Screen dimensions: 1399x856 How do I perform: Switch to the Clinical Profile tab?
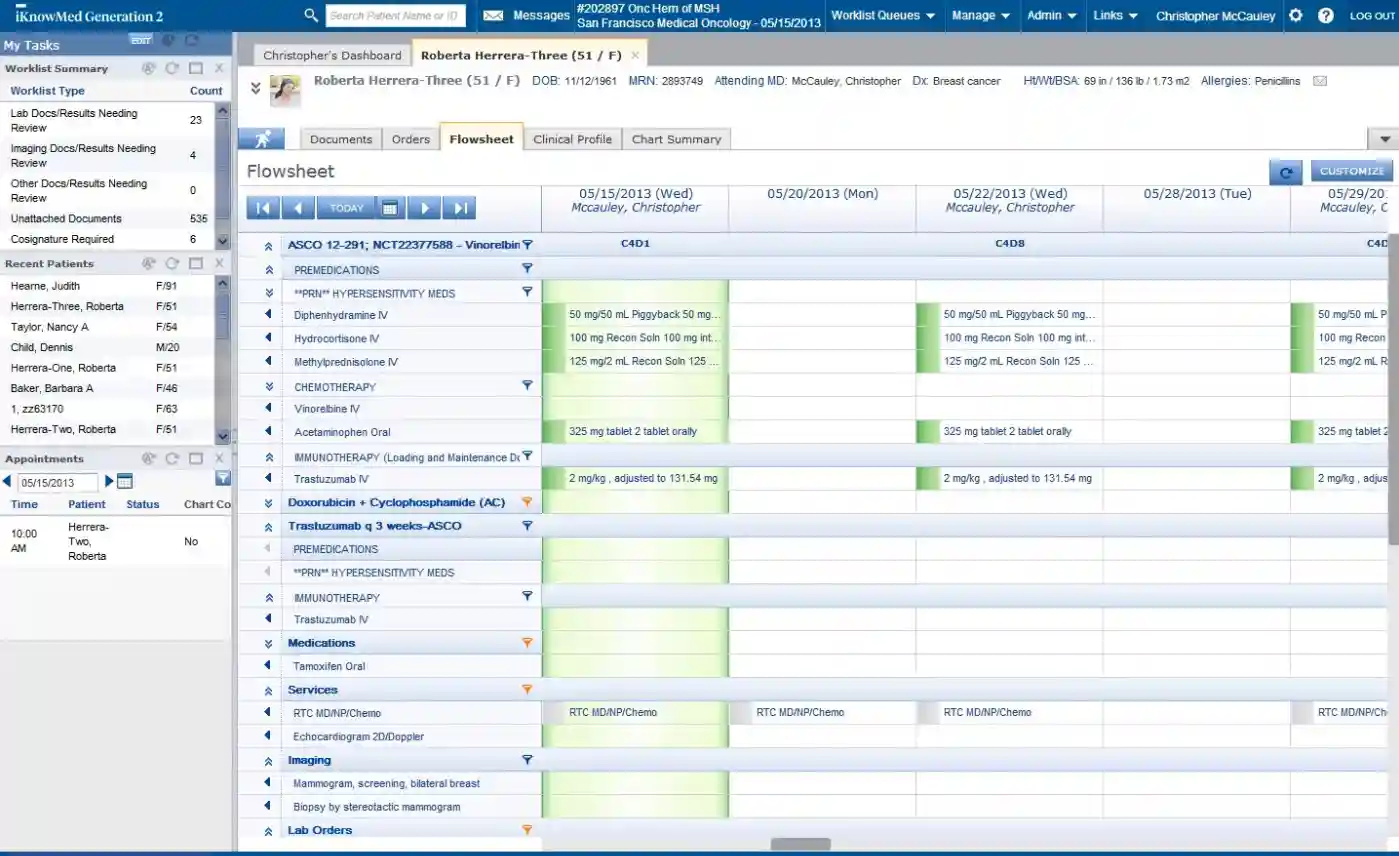pyautogui.click(x=572, y=139)
